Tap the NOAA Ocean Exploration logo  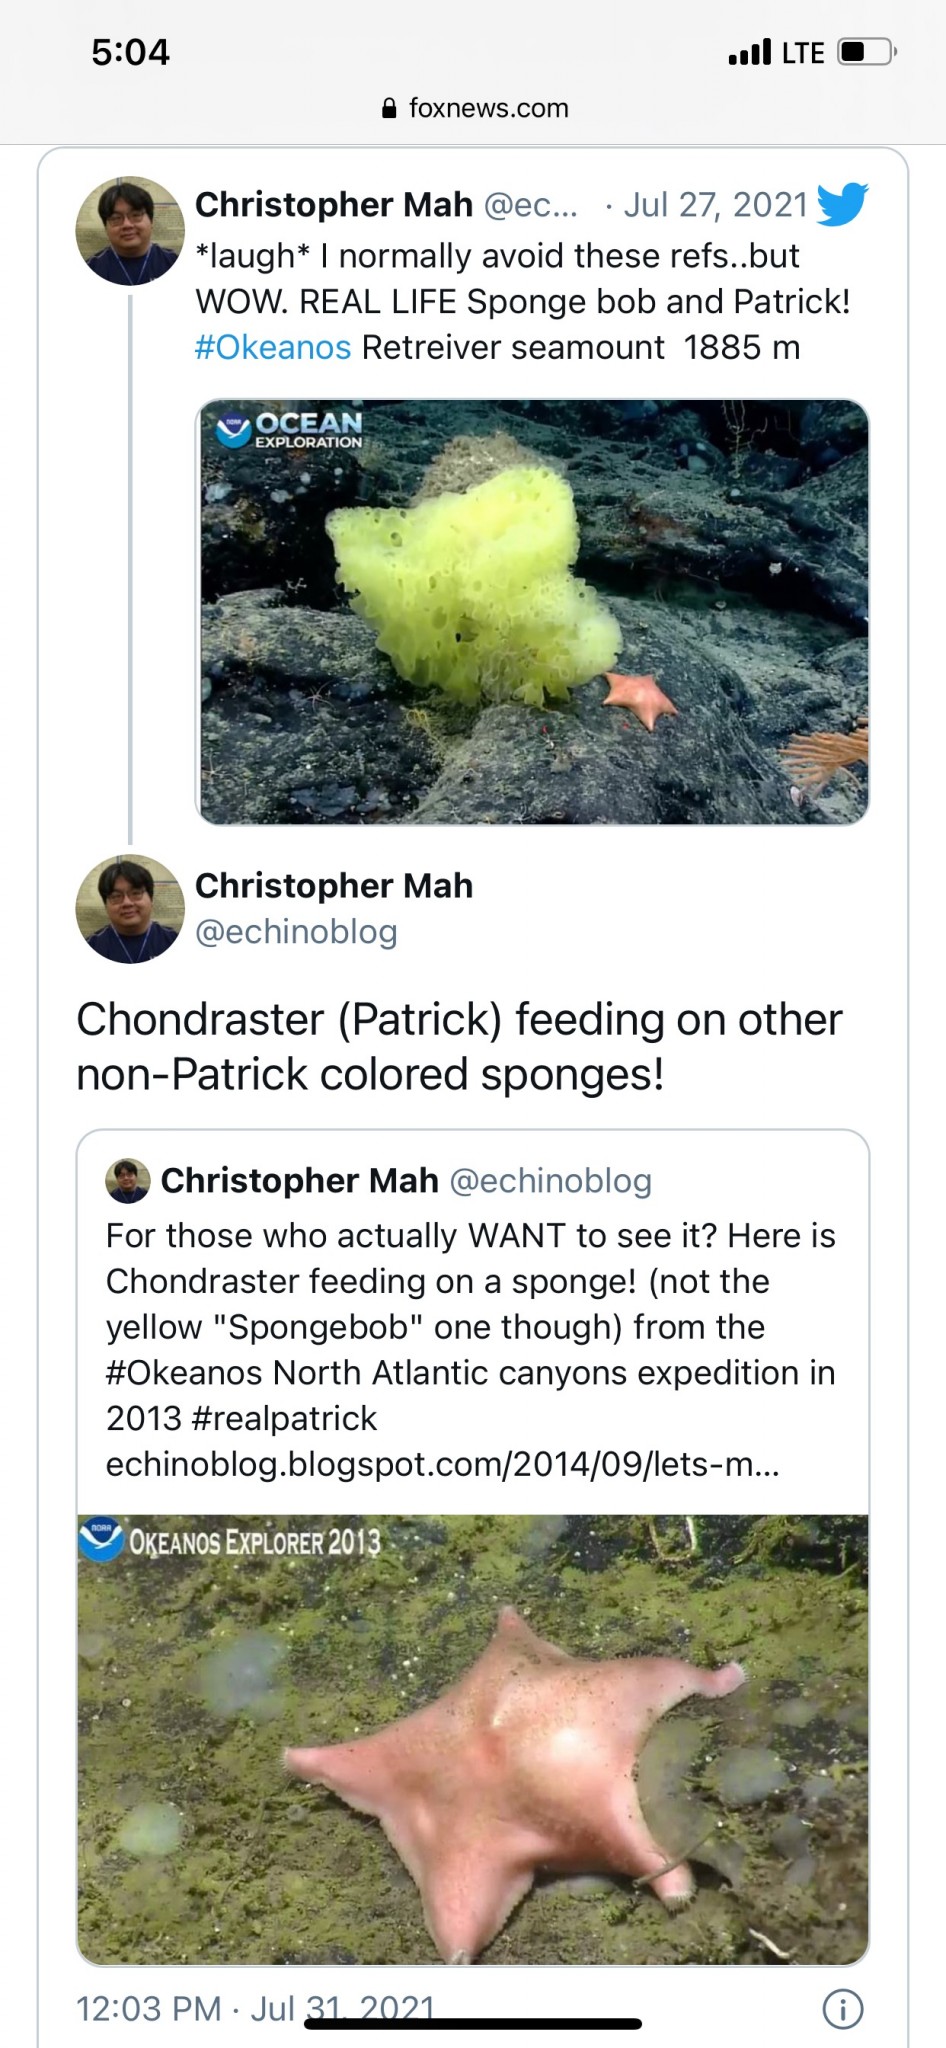(290, 430)
